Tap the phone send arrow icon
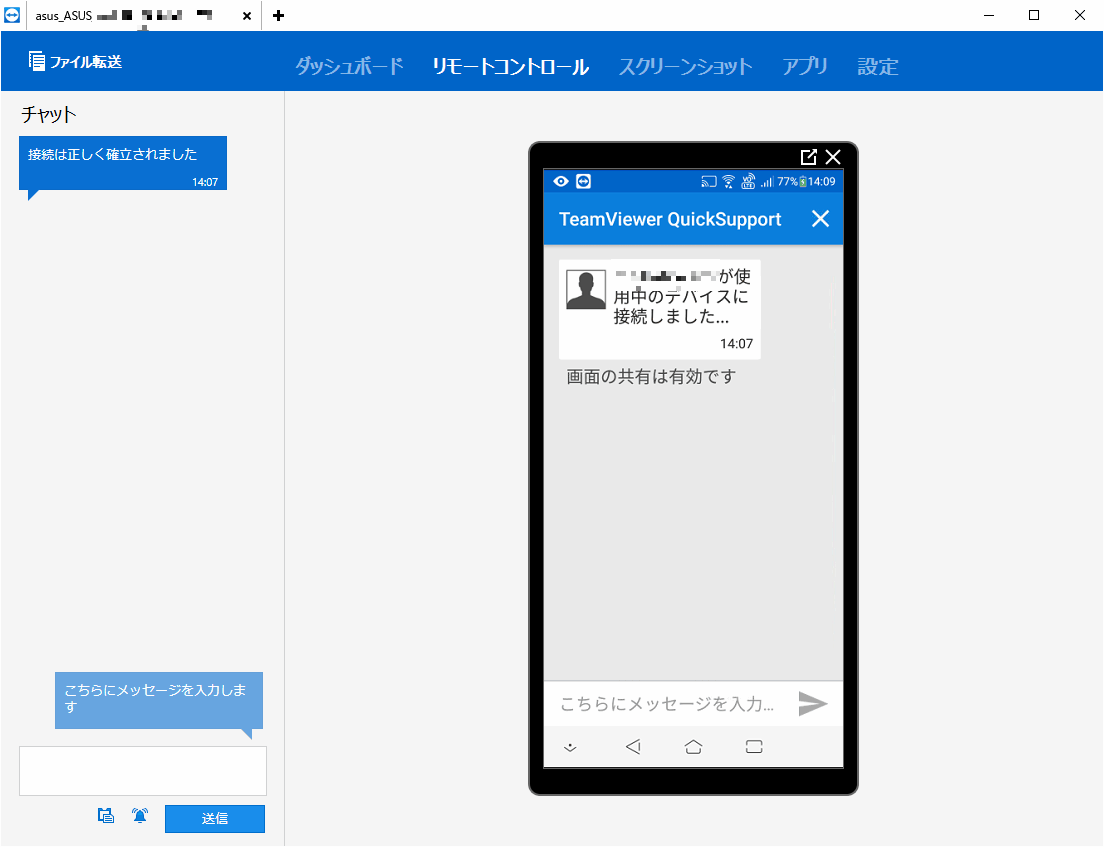 click(x=813, y=703)
